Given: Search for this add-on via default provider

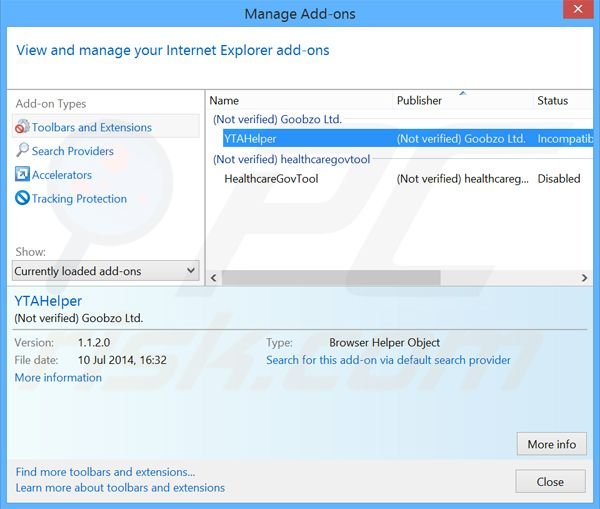Looking at the screenshot, I should [x=388, y=360].
